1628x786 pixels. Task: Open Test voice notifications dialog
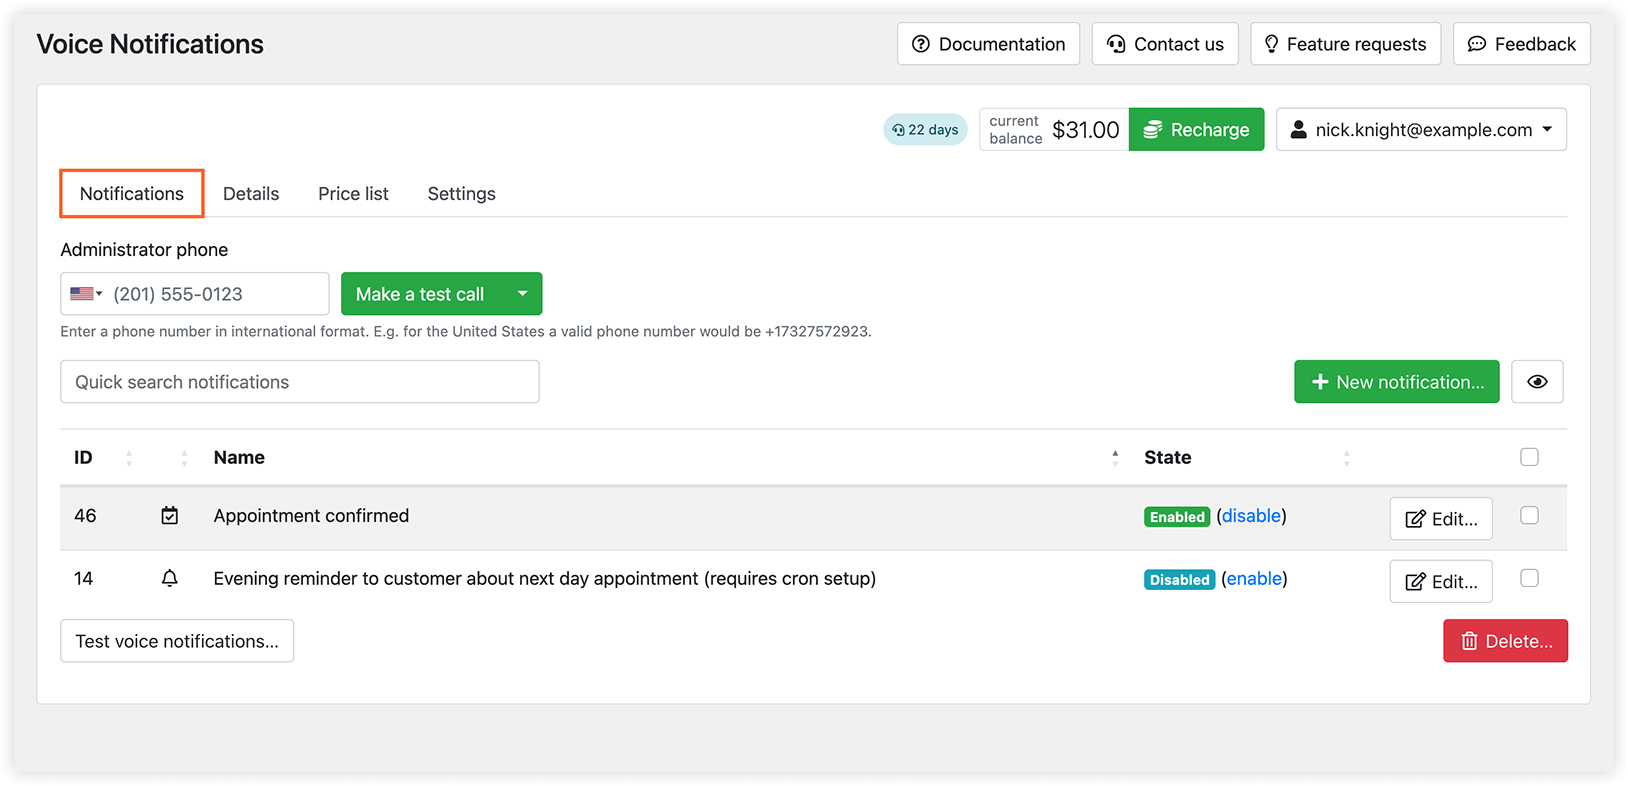click(x=177, y=641)
